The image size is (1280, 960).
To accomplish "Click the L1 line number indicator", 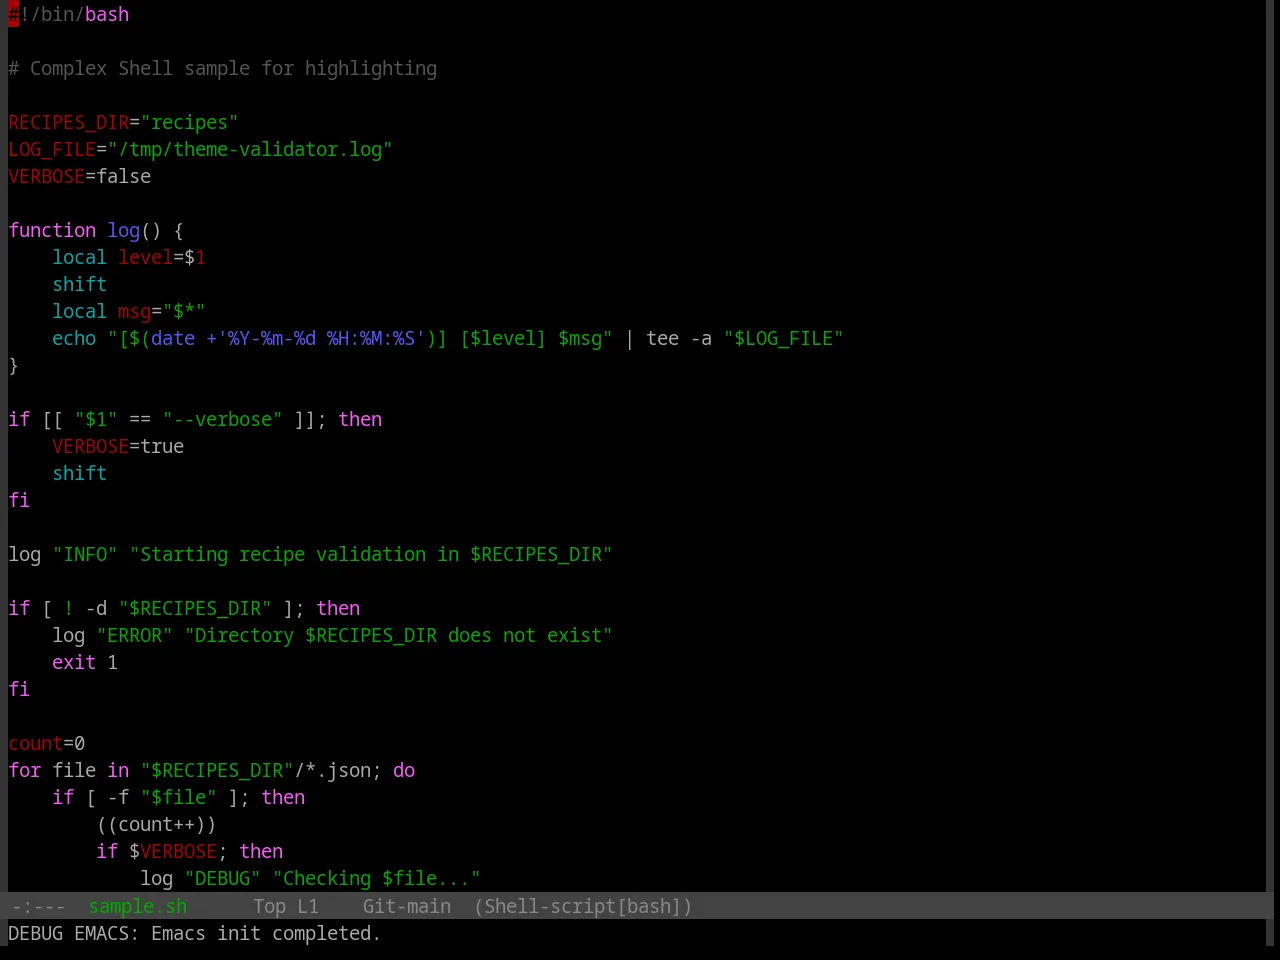I will pos(307,906).
